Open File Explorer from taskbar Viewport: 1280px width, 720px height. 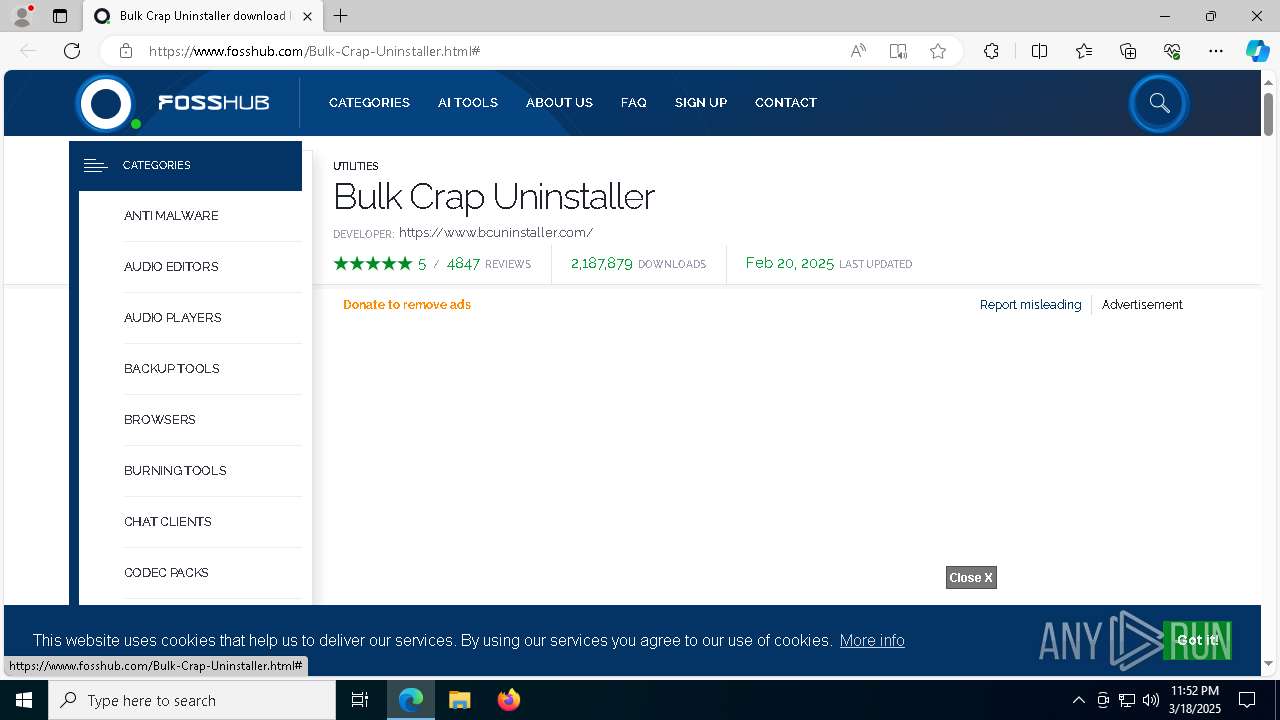[x=460, y=700]
